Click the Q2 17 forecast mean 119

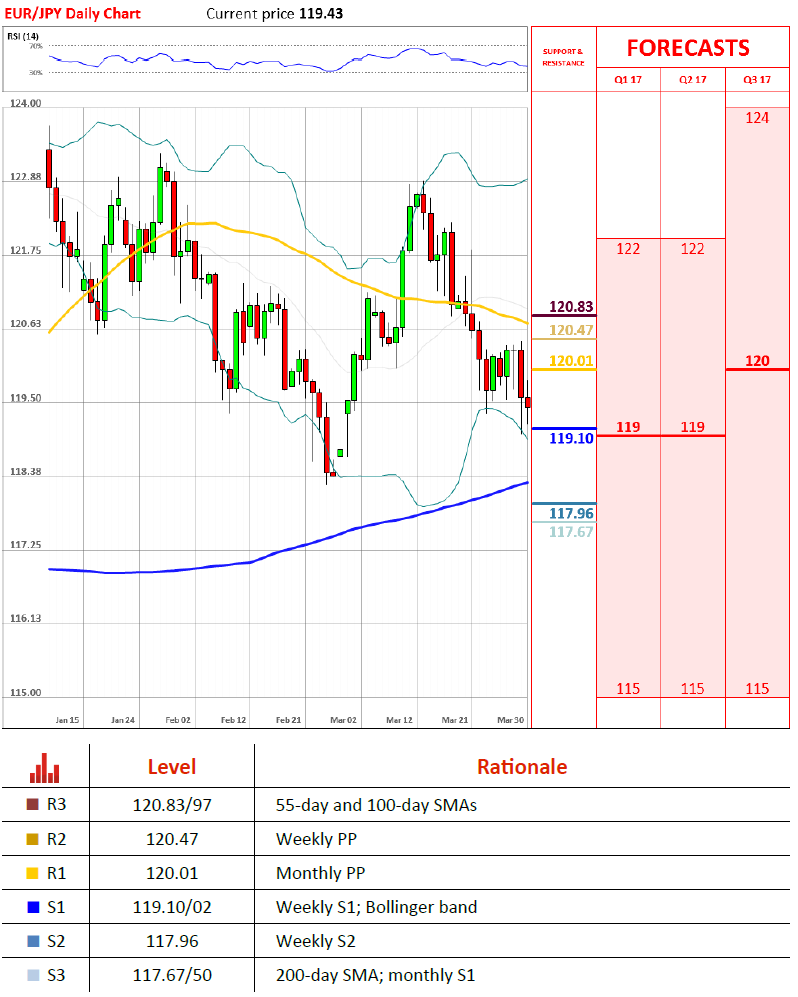[692, 427]
